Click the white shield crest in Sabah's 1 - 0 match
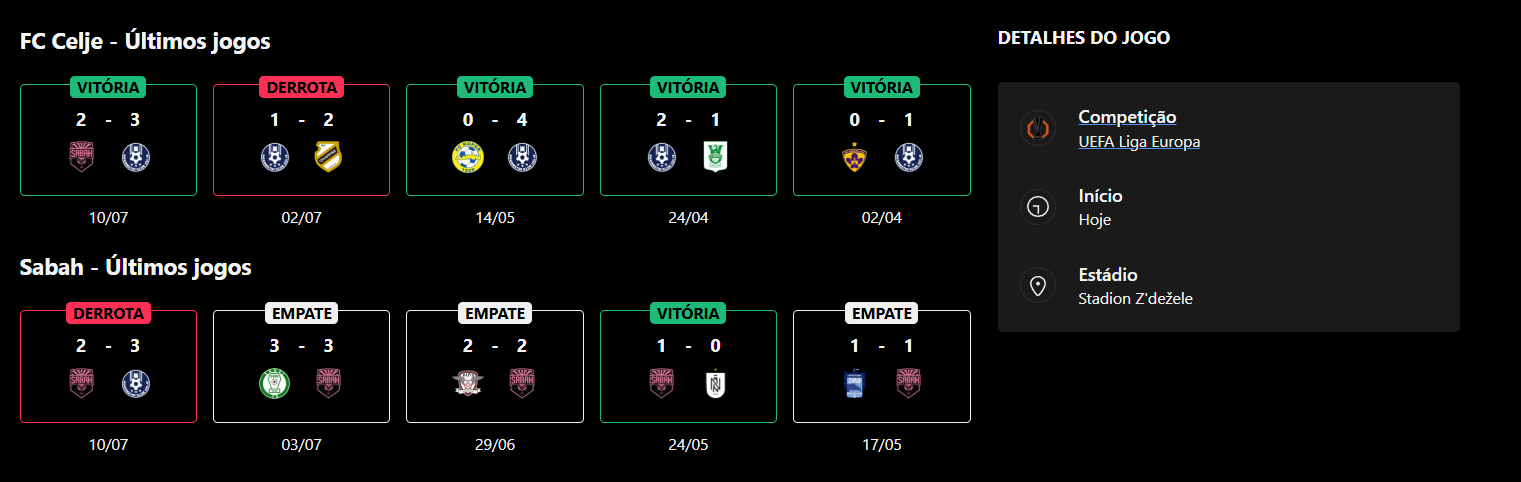This screenshot has width=1521, height=482. 714,384
